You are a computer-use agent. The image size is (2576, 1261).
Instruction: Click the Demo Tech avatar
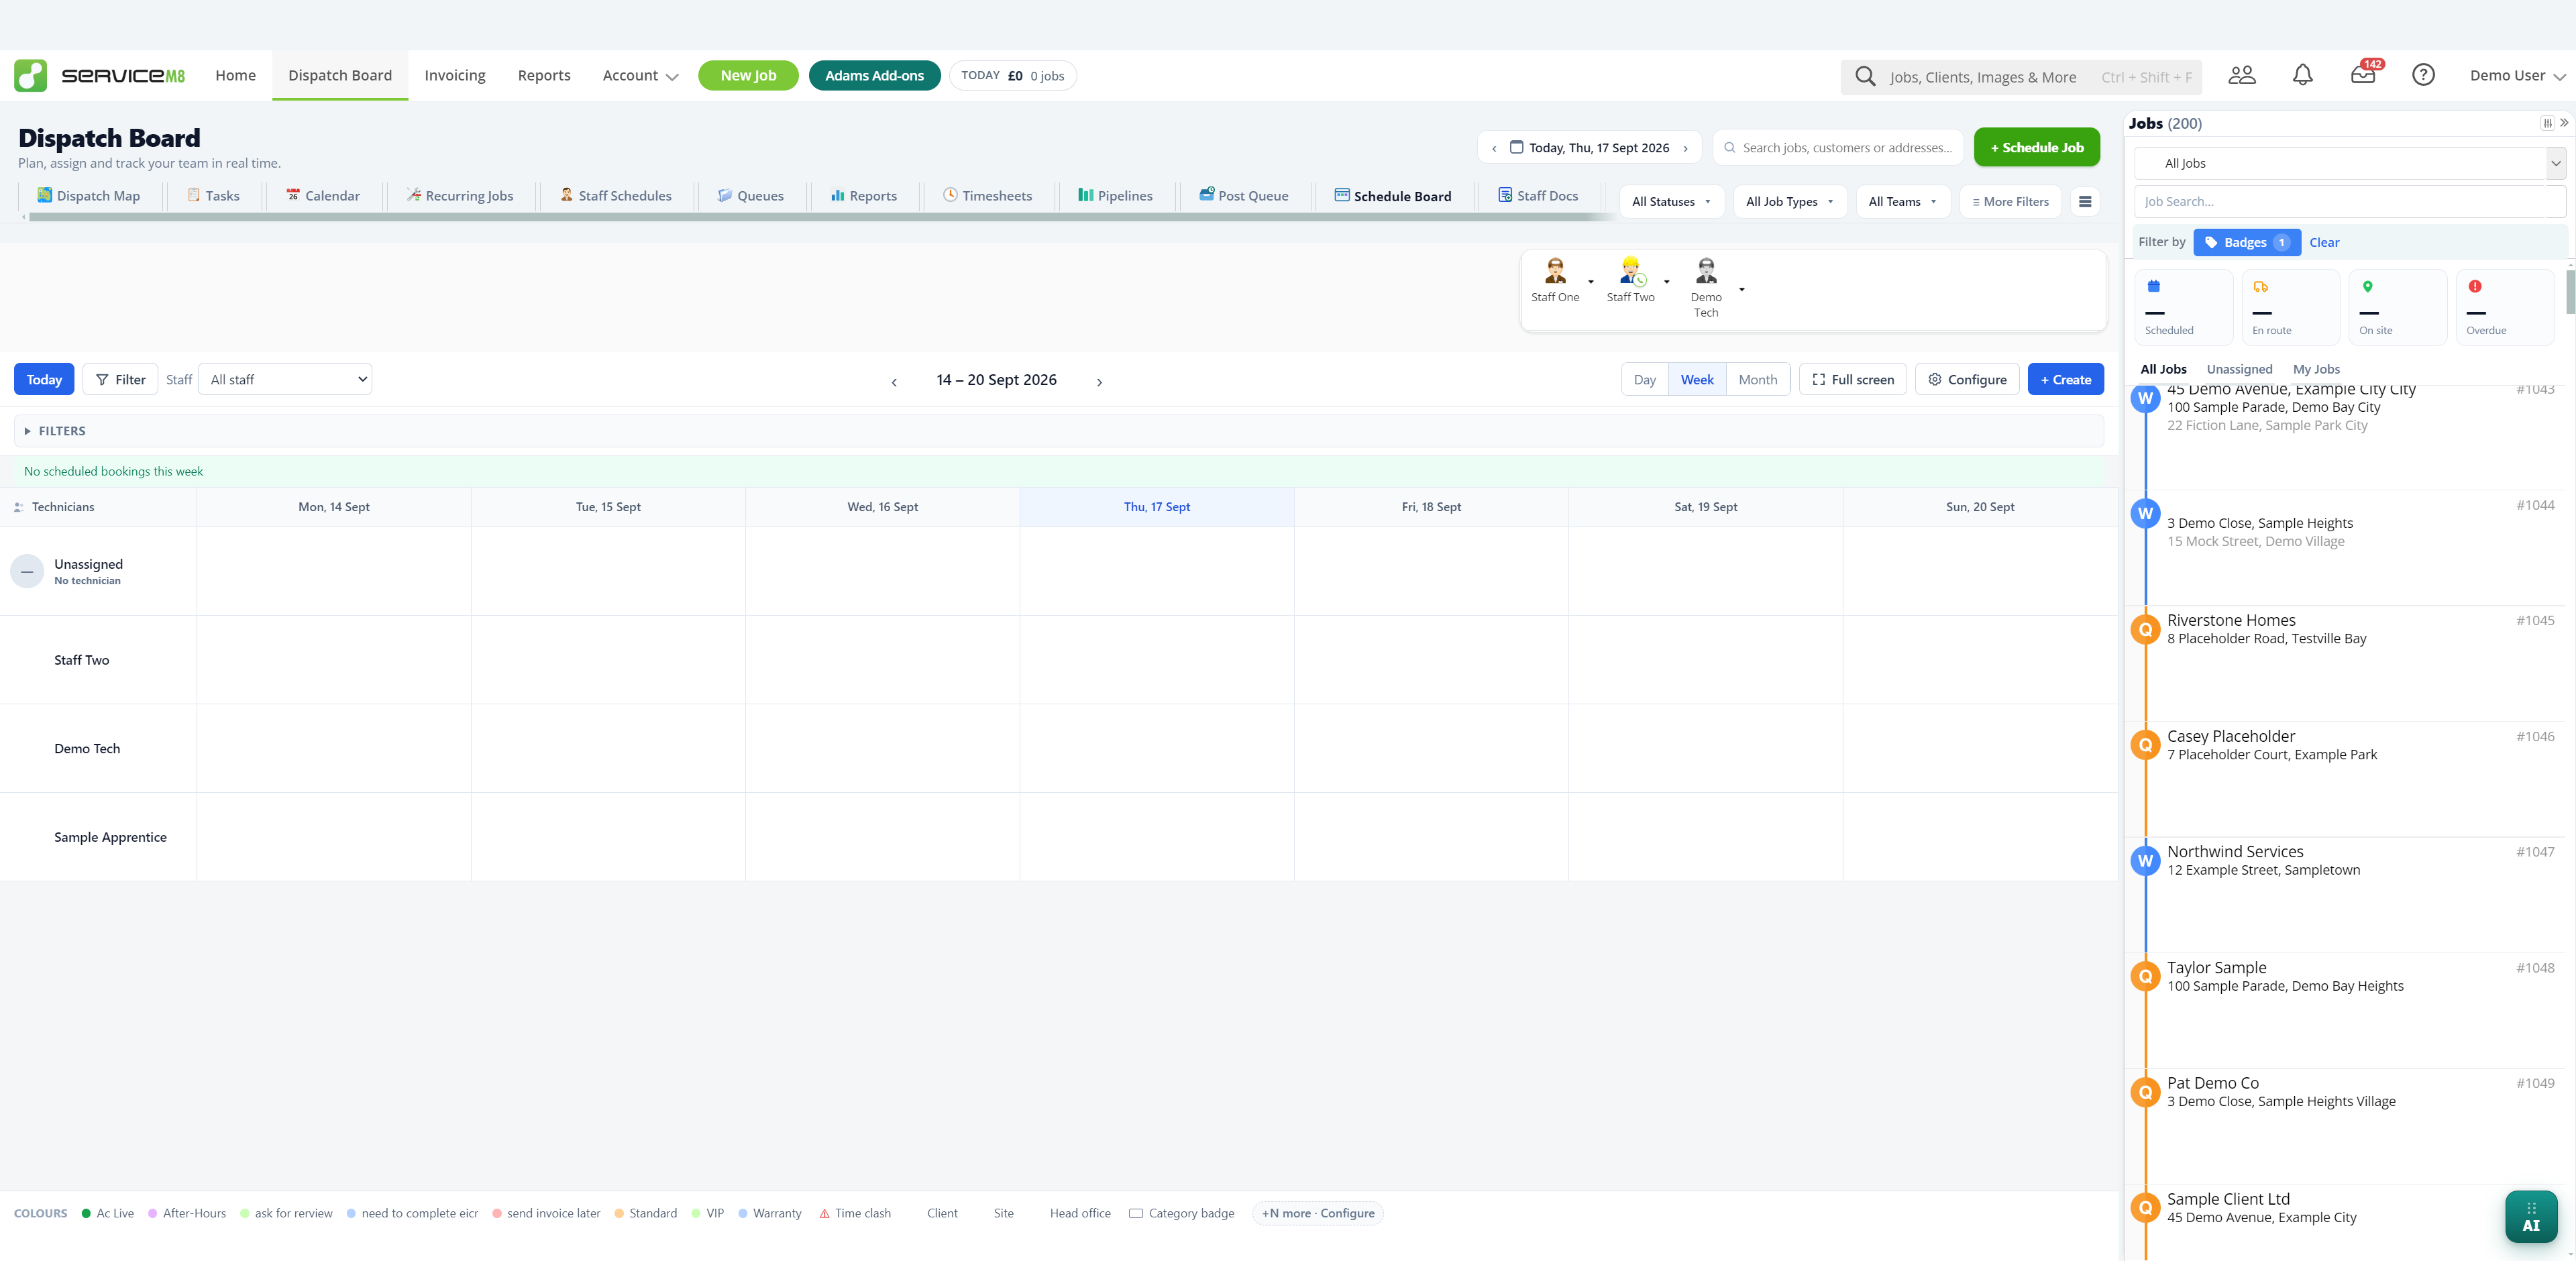click(x=1706, y=271)
